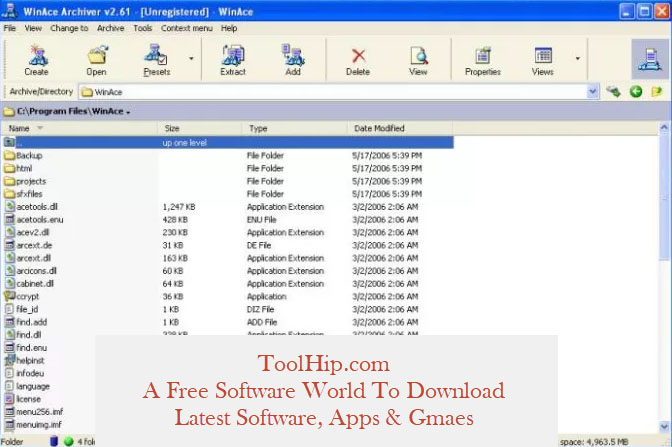
Task: Open the Context menu menu
Action: tap(186, 28)
